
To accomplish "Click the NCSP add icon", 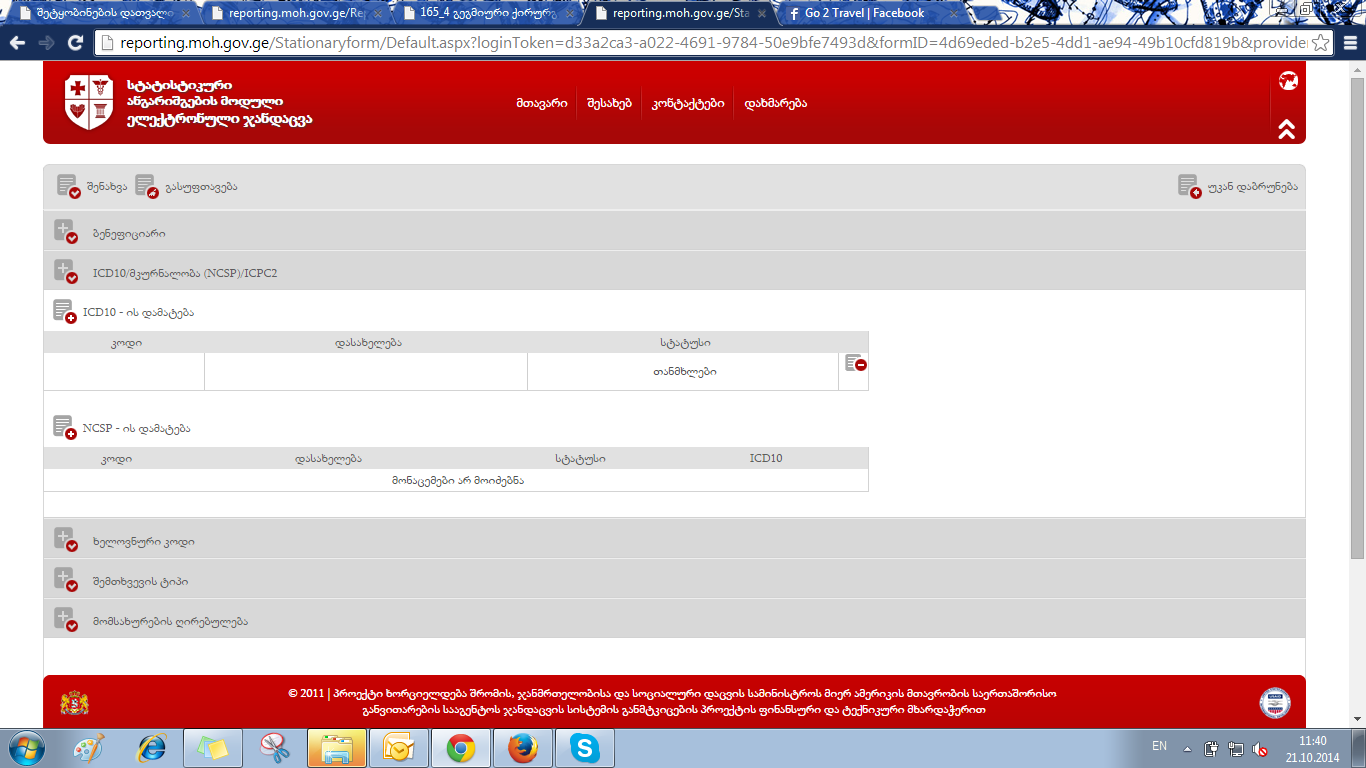I will click(64, 428).
